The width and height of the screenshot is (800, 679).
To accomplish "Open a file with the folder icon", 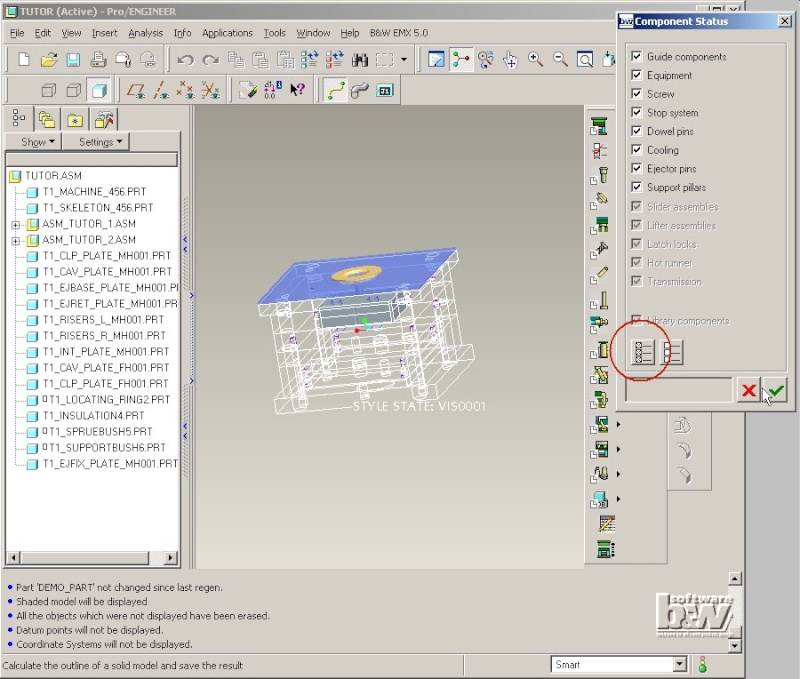I will tap(48, 60).
